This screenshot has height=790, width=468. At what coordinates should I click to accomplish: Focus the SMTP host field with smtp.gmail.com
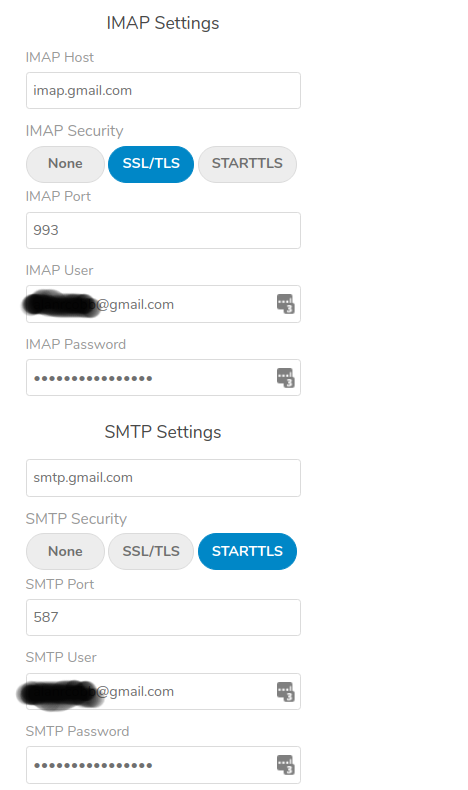coord(163,478)
